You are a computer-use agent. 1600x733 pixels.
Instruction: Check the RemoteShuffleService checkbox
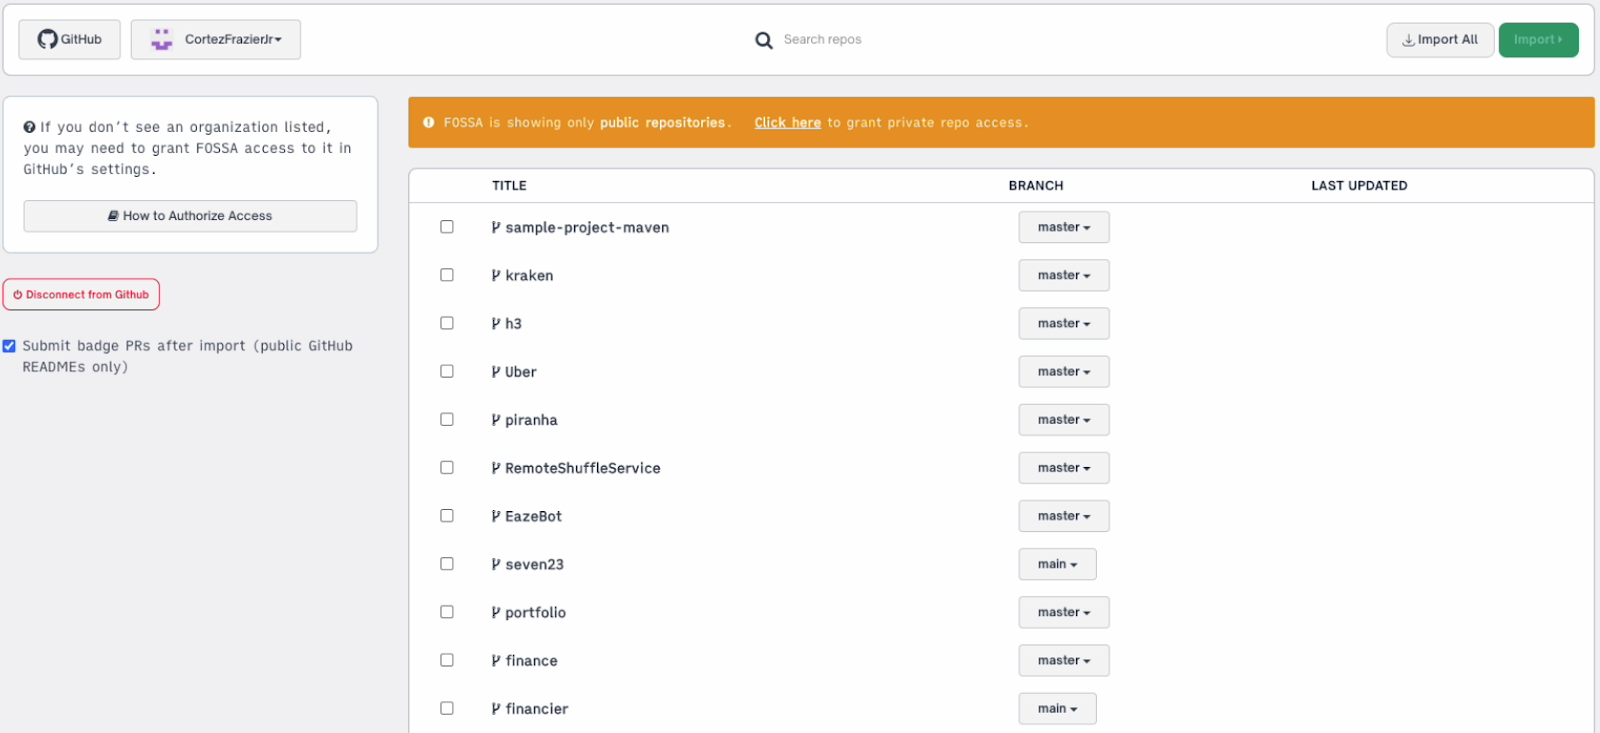coord(447,467)
